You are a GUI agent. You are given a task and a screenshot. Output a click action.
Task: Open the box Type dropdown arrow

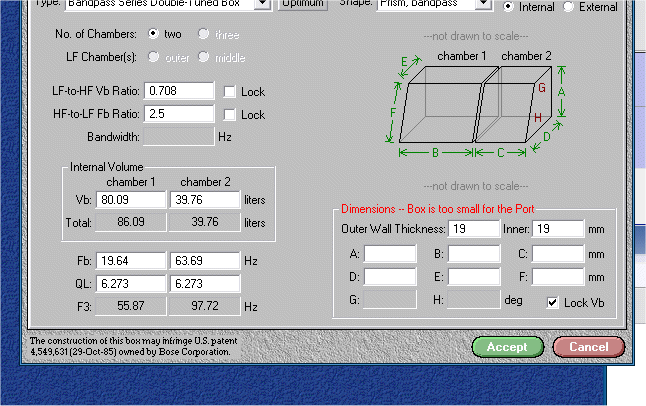pyautogui.click(x=262, y=4)
